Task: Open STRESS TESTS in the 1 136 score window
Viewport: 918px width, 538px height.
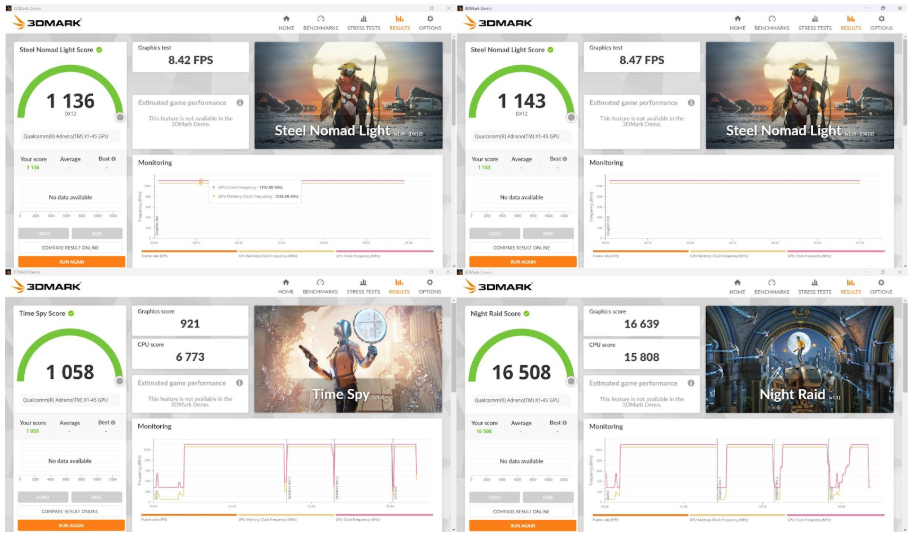Action: [x=364, y=23]
